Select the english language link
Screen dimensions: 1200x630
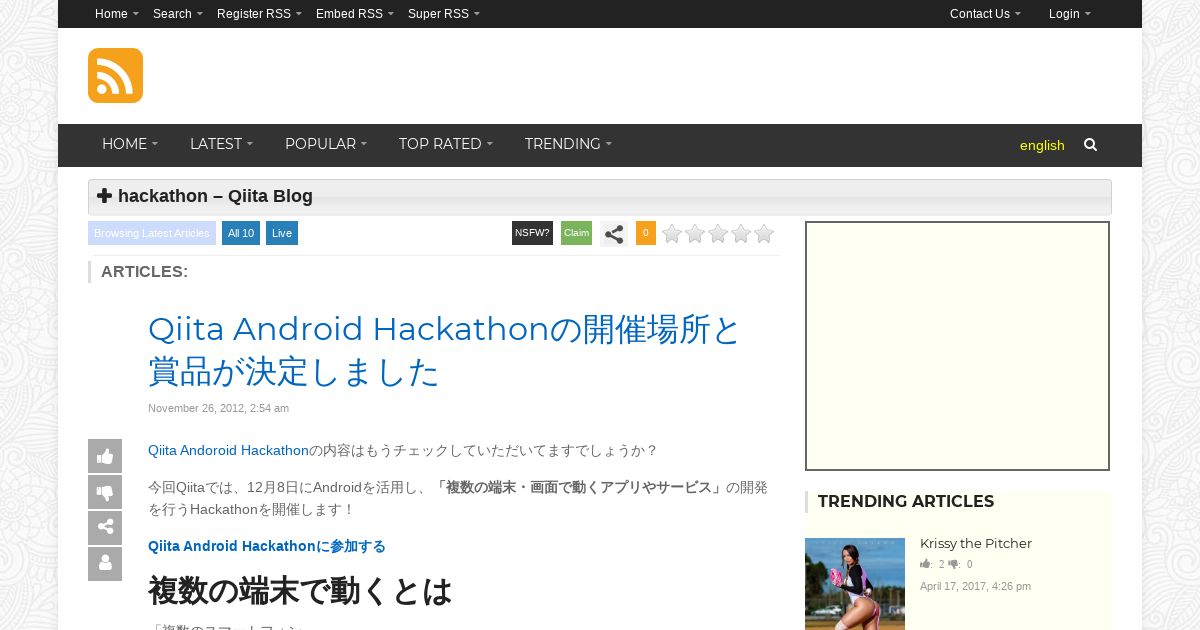pos(1042,146)
